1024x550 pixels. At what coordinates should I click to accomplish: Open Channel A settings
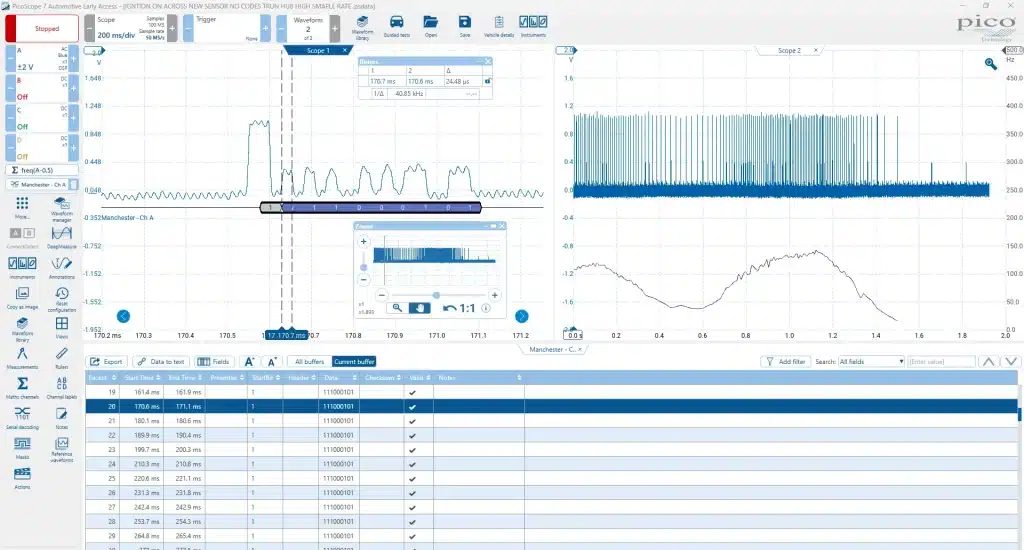42,59
